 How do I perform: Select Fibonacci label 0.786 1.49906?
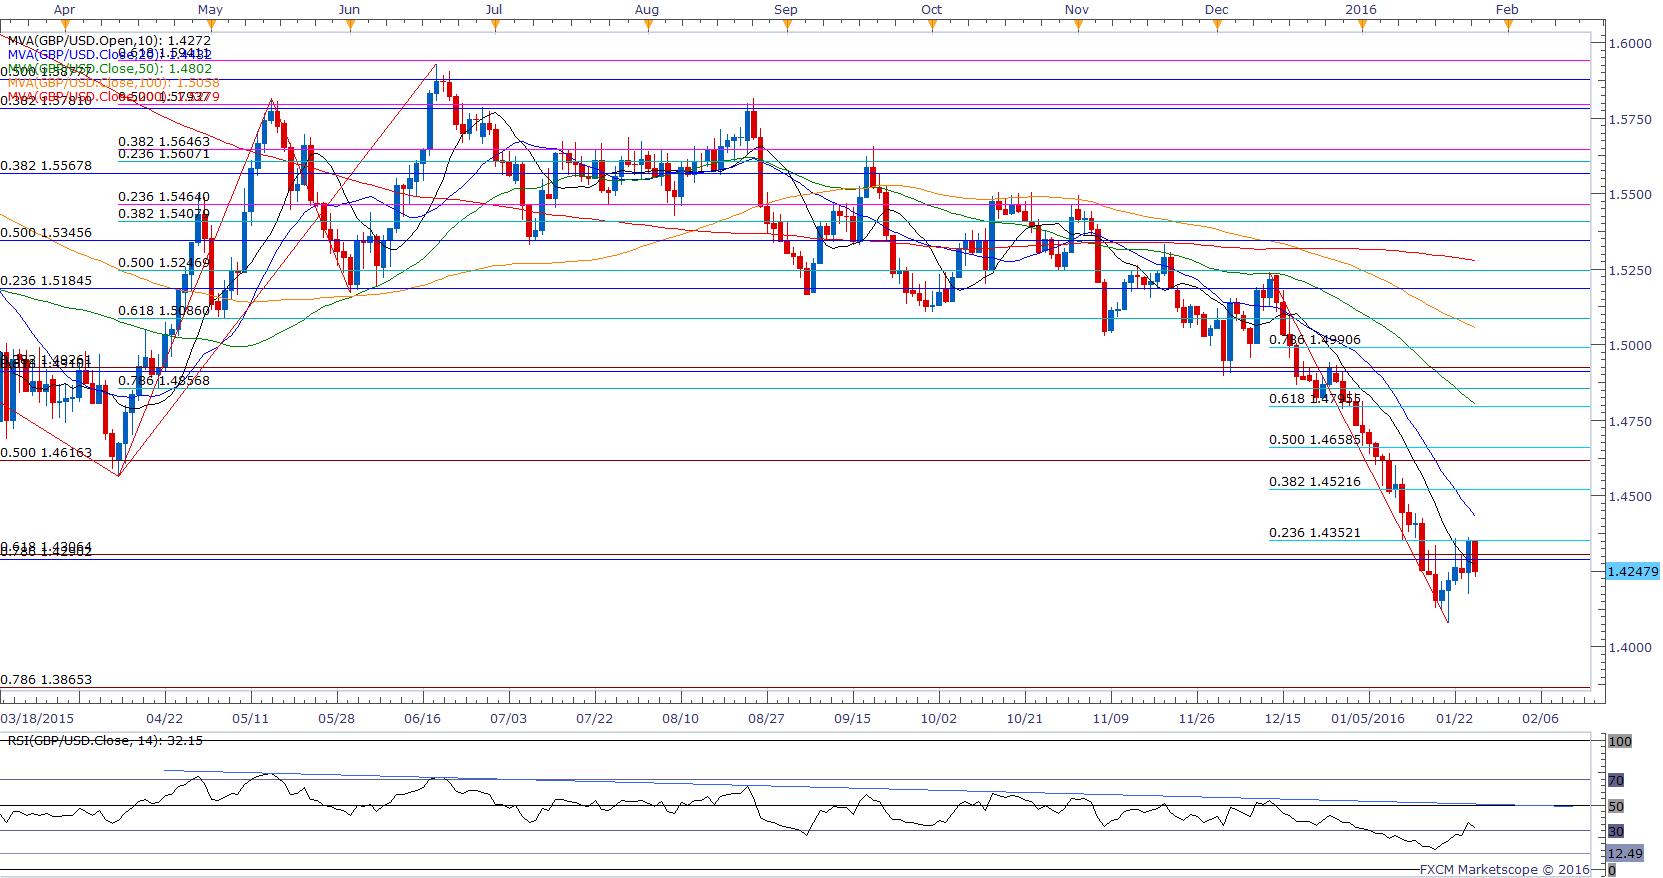[x=1315, y=340]
